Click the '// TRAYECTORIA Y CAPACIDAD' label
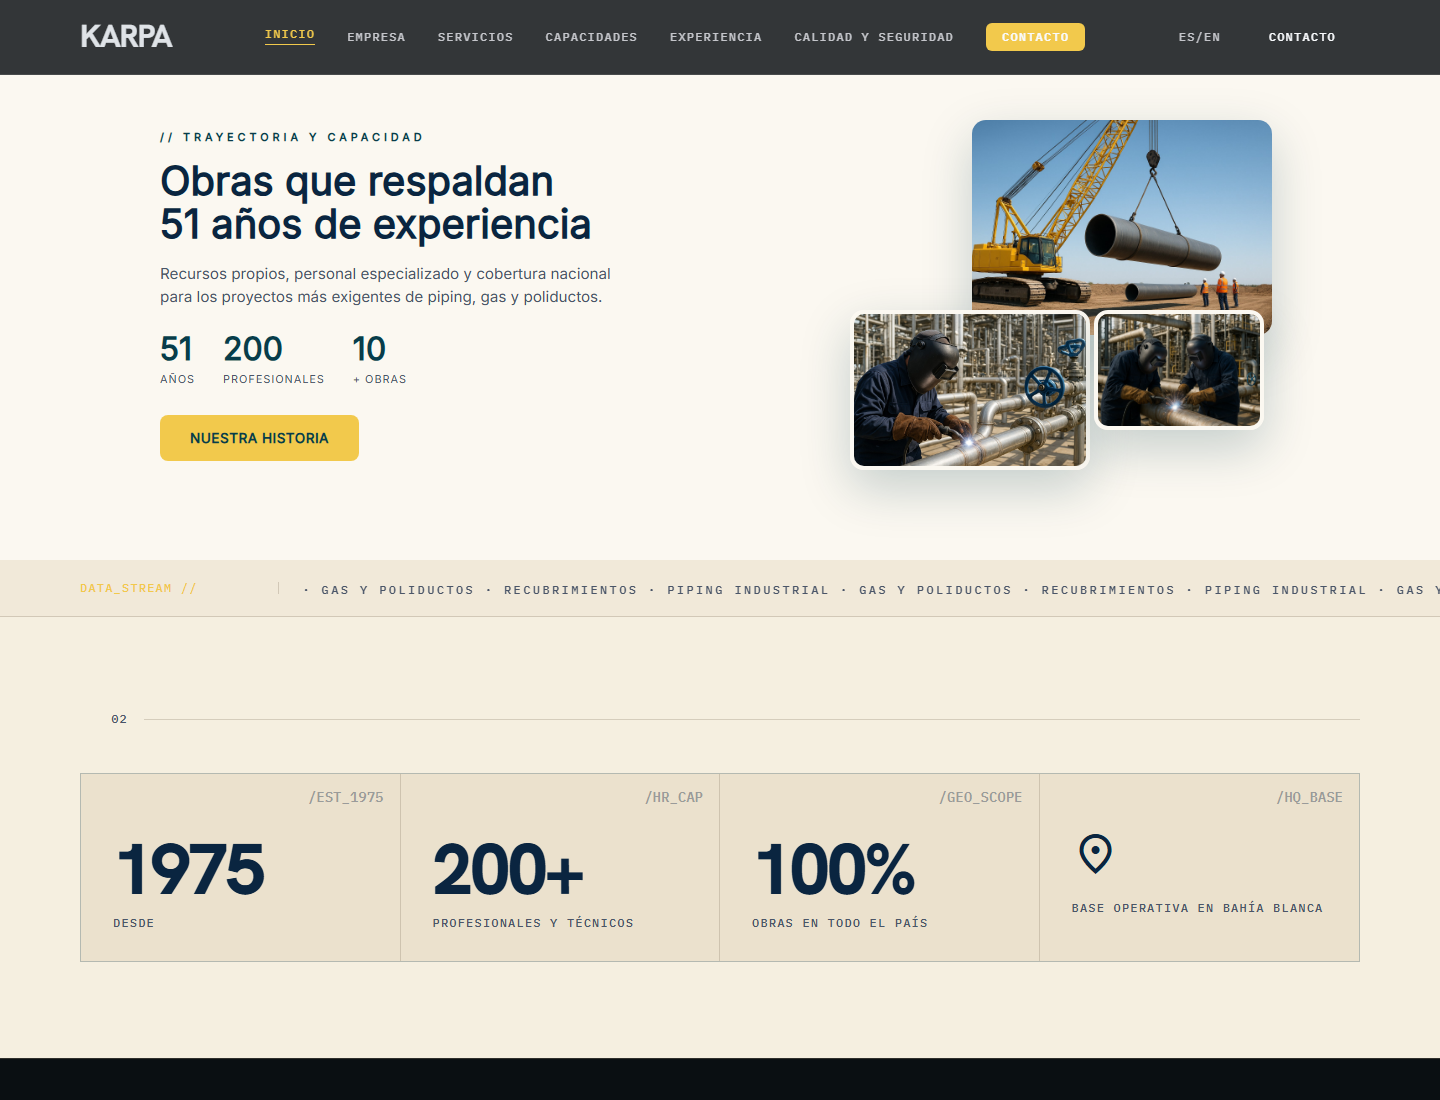This screenshot has width=1440, height=1100. pyautogui.click(x=292, y=137)
